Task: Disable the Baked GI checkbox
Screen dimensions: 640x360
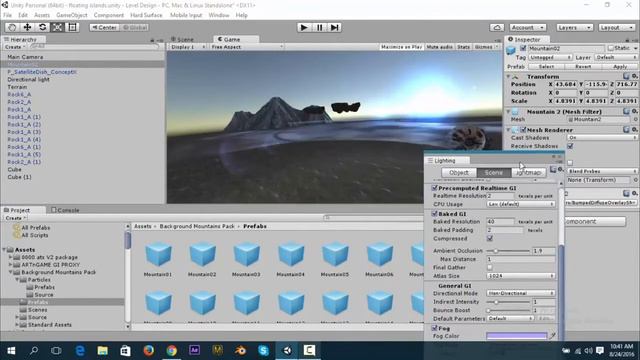Action: pyautogui.click(x=435, y=213)
